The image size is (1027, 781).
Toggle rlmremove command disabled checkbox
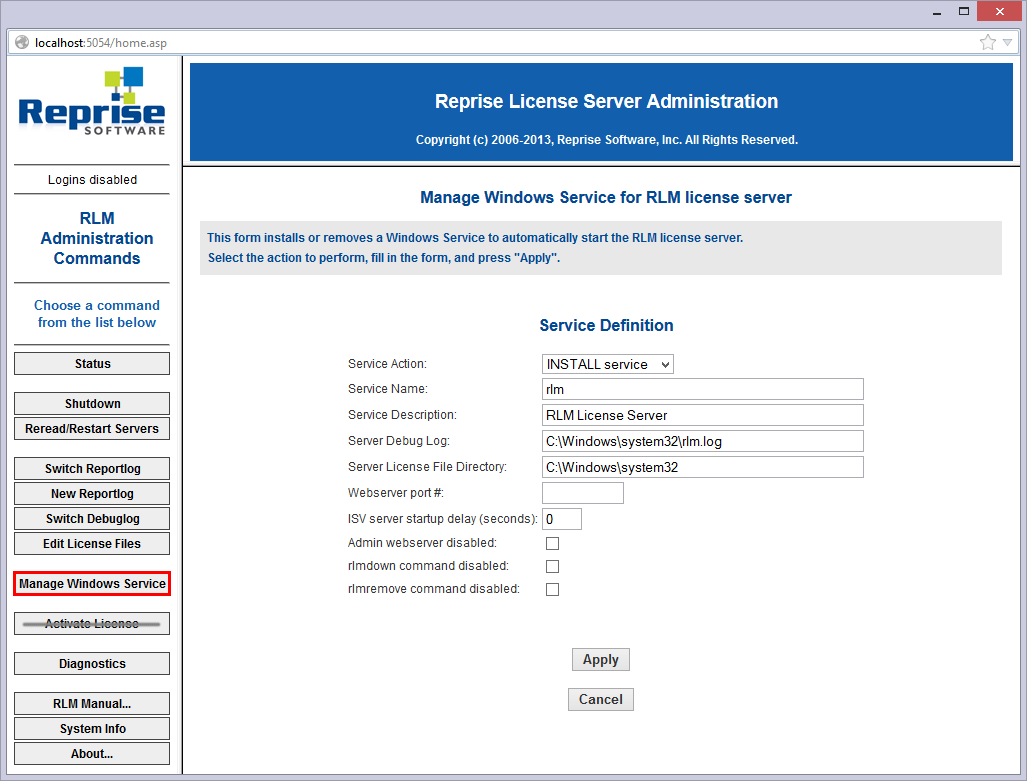pos(552,590)
